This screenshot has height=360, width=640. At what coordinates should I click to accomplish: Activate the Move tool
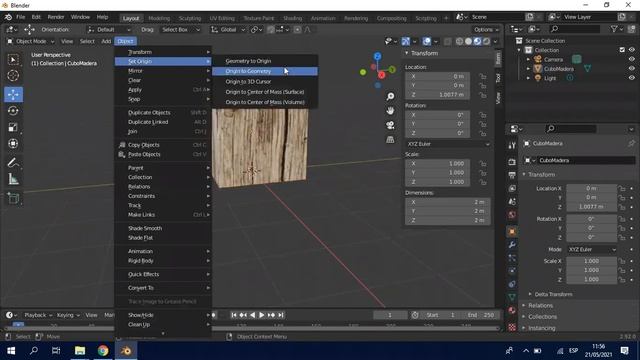click(x=13, y=94)
